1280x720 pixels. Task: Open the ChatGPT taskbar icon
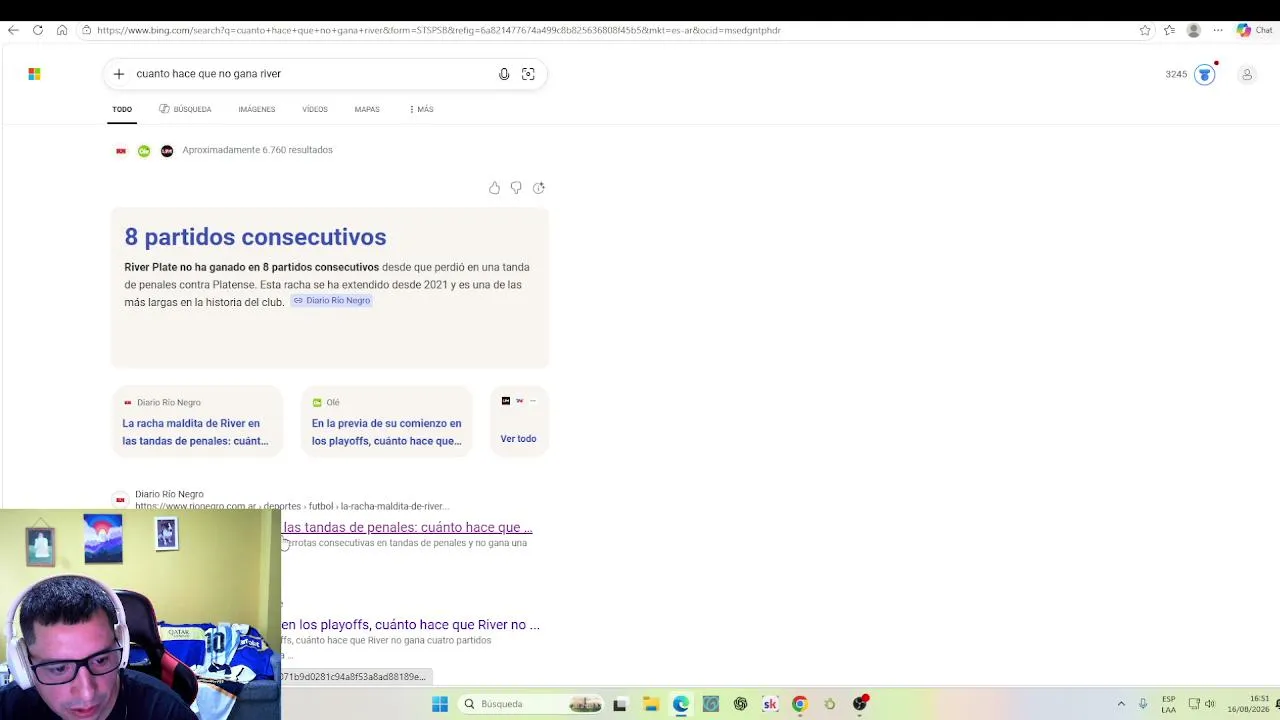click(x=740, y=704)
